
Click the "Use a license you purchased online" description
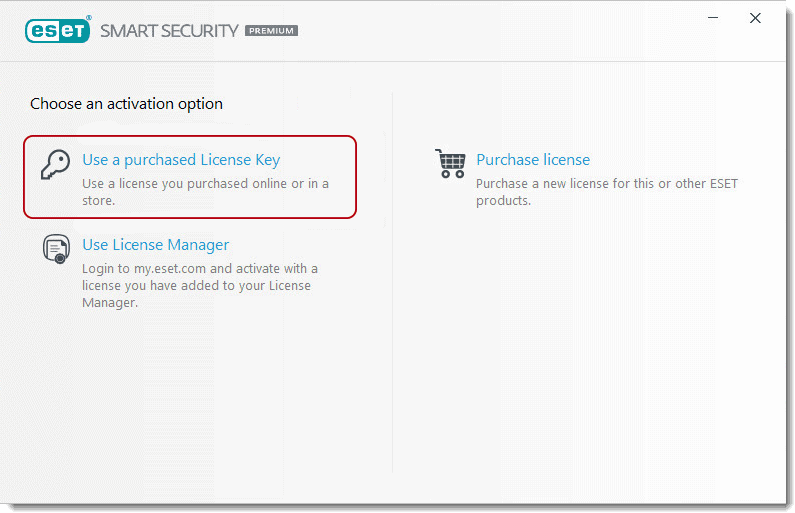tap(205, 192)
